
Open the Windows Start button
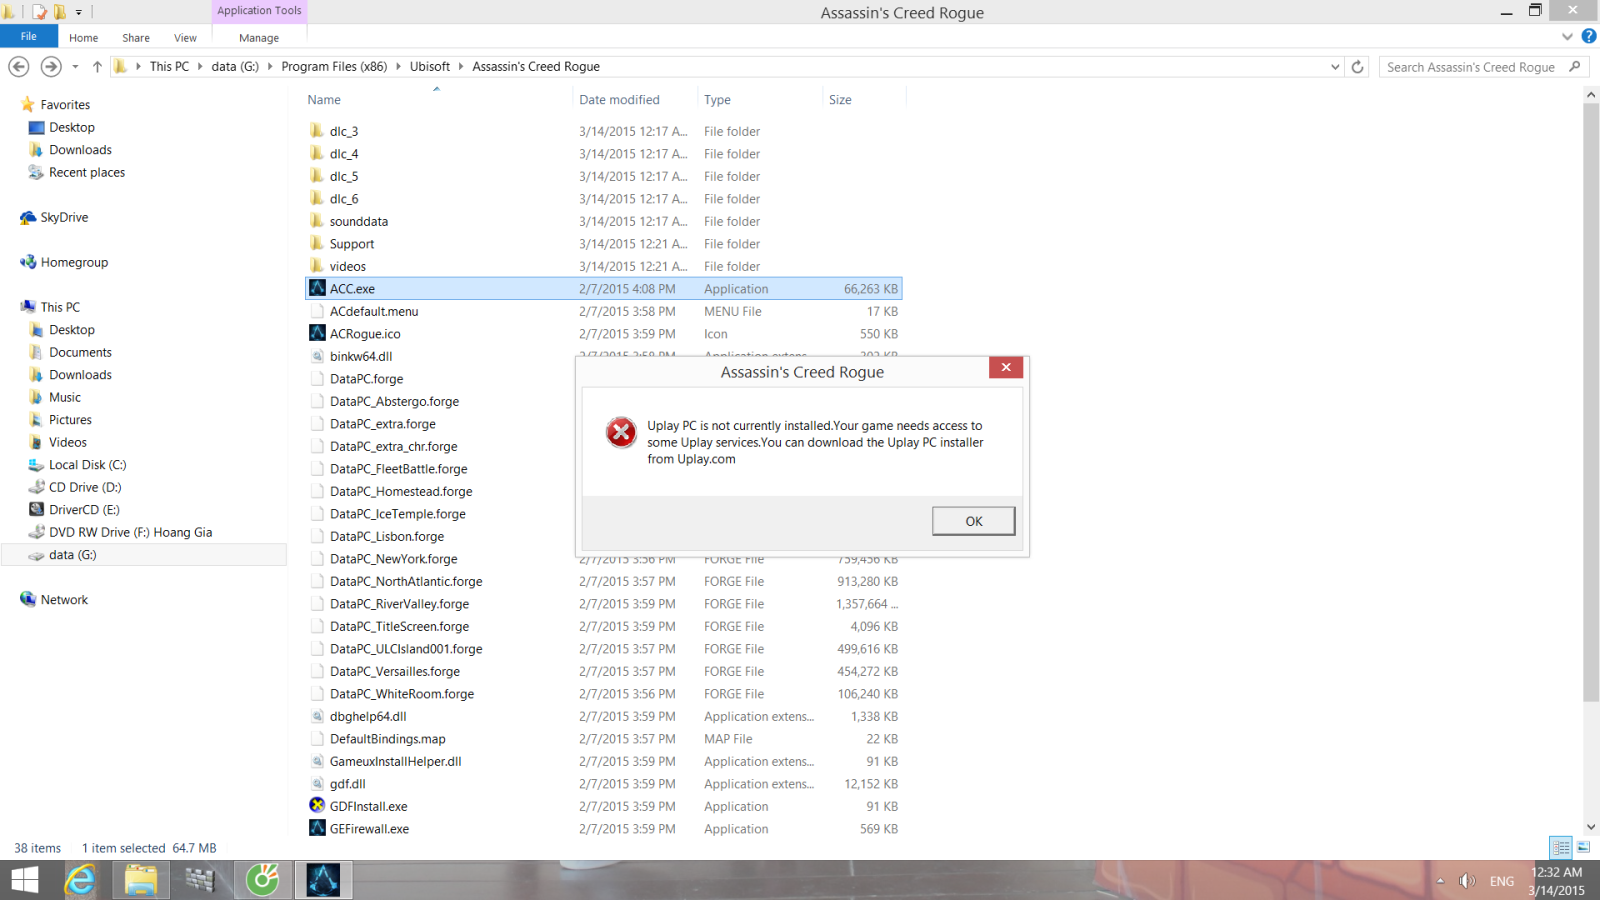[x=24, y=880]
